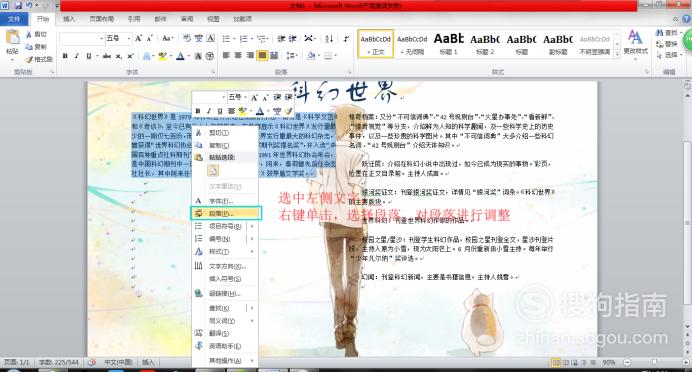Image resolution: width=692 pixels, height=372 pixels.
Task: Click the ribbon font color (A) button
Action: coord(180,56)
